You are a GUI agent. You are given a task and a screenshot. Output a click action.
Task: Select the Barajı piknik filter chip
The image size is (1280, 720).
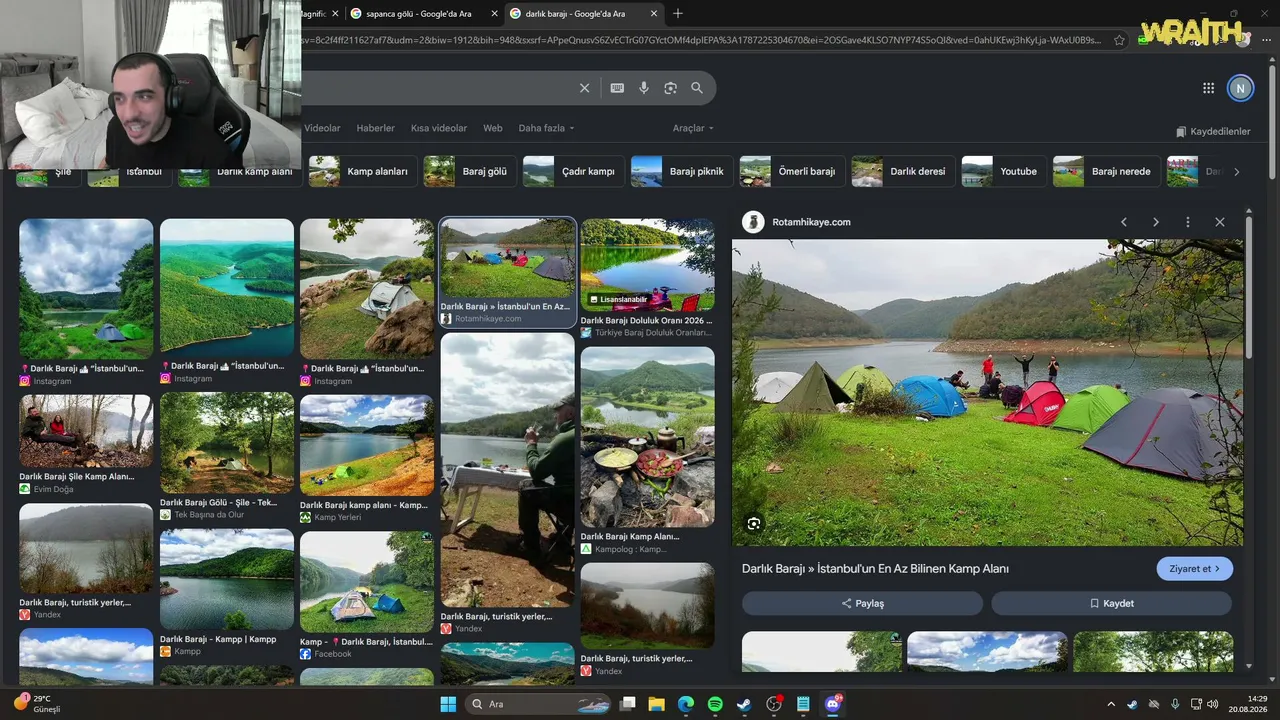click(682, 171)
